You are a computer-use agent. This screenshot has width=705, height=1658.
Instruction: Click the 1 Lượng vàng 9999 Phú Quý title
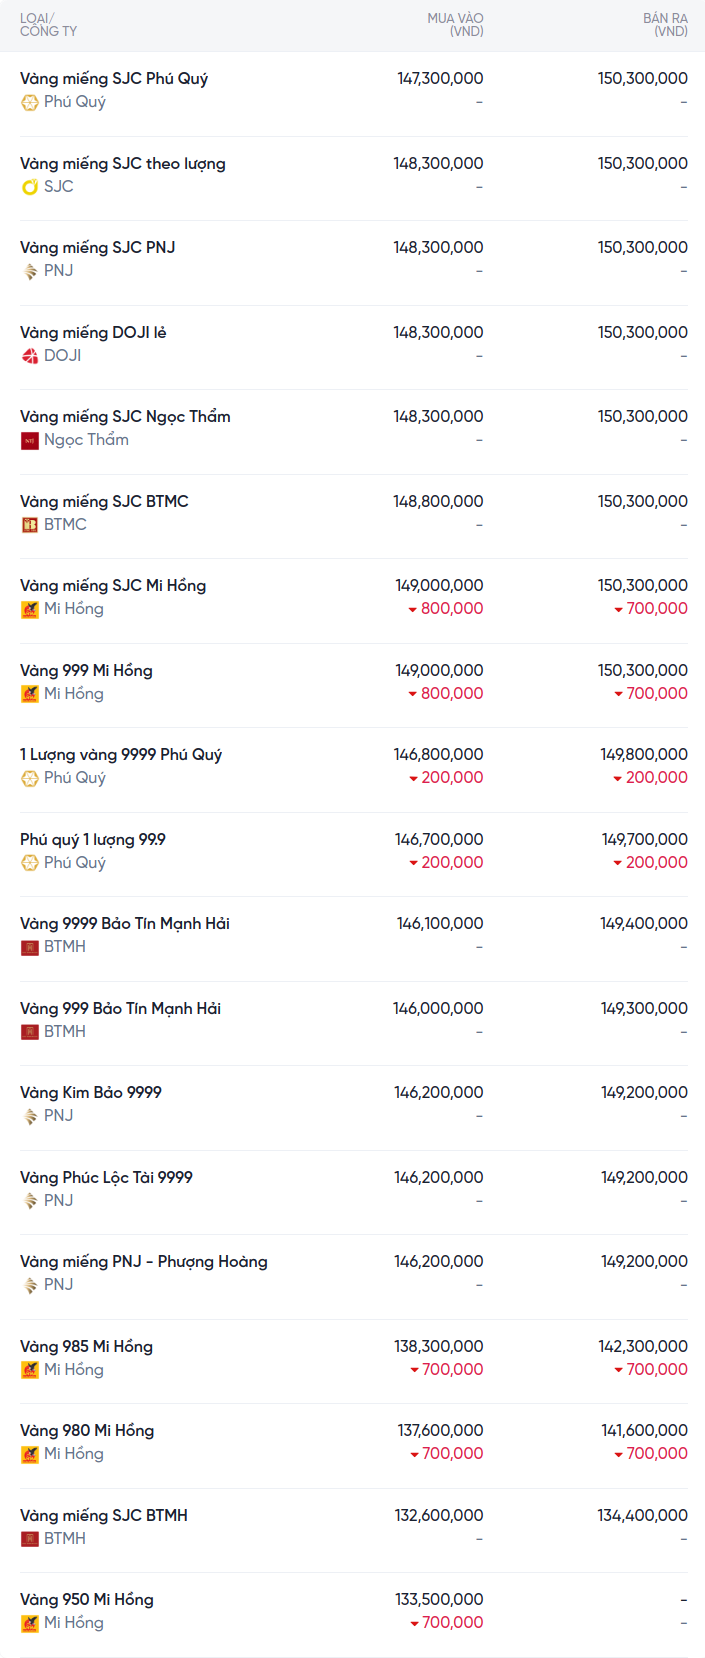(121, 754)
